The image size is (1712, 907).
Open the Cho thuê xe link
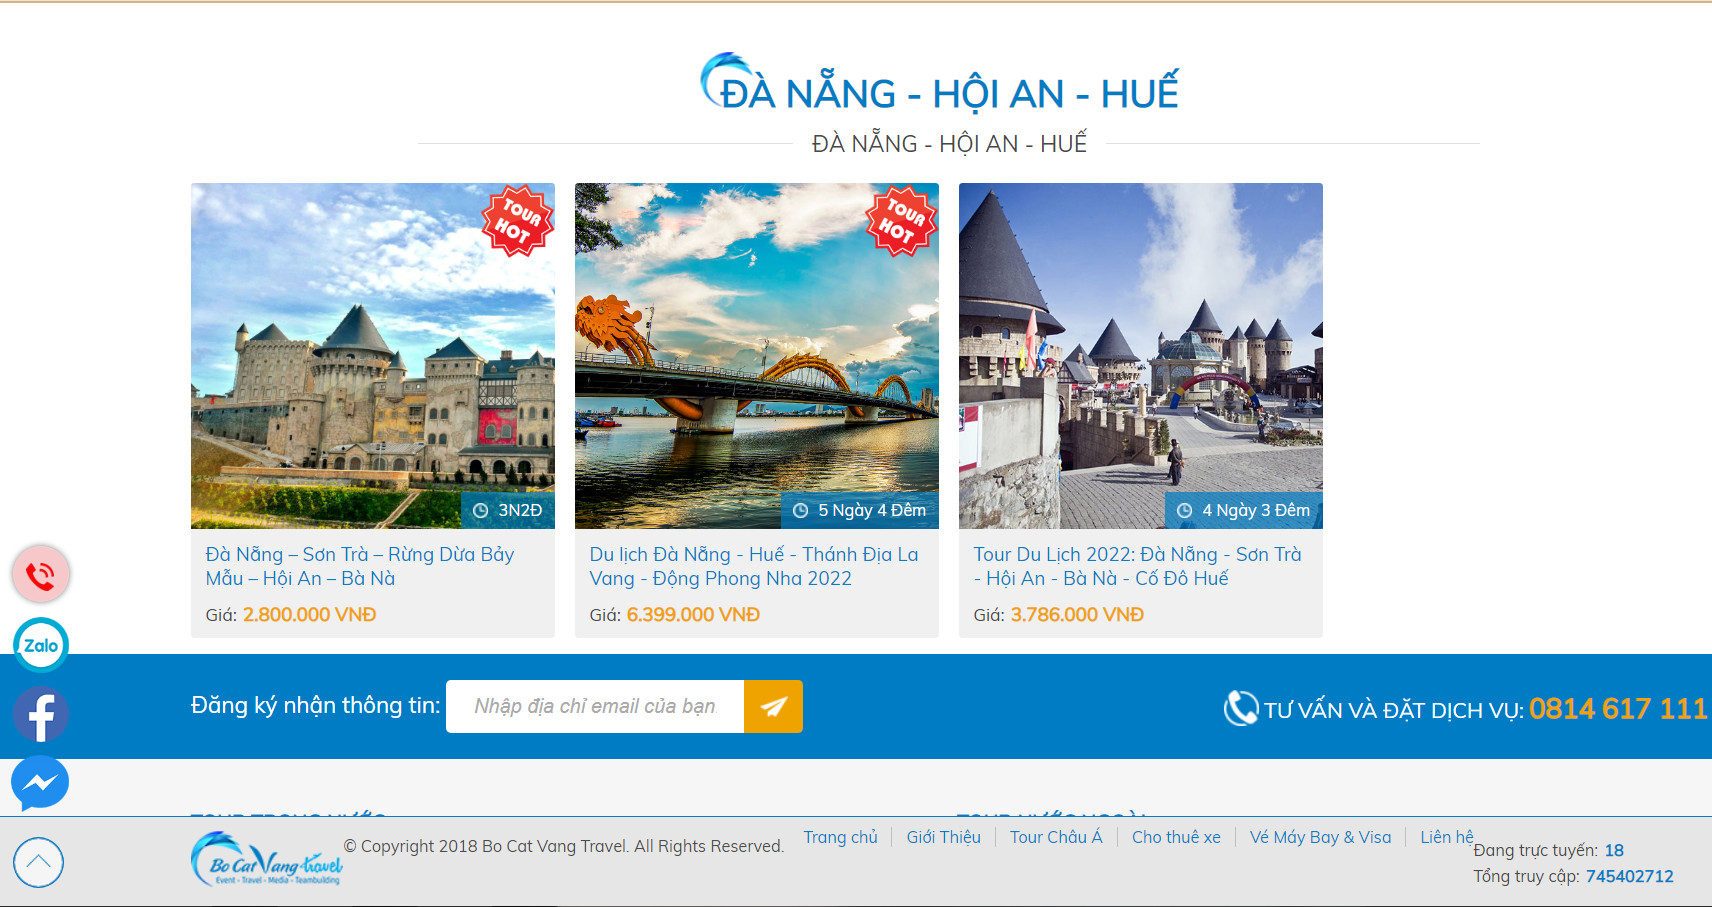1176,837
